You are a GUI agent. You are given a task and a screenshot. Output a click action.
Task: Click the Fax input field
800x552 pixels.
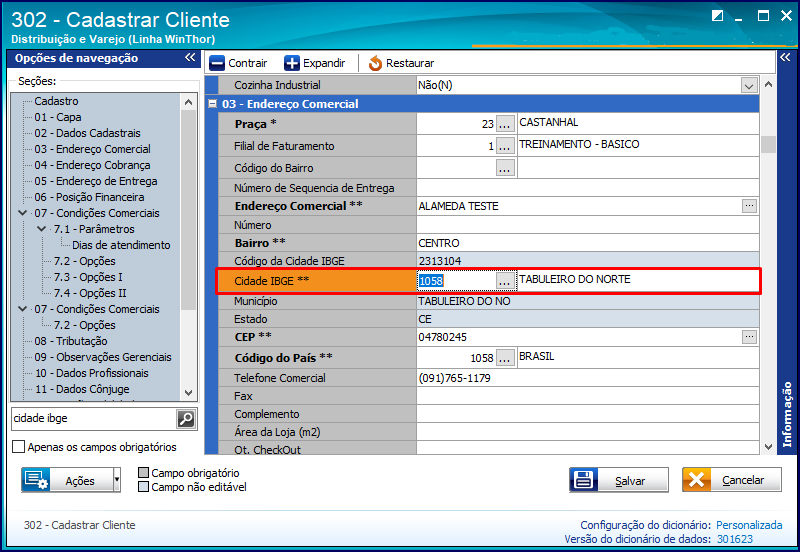(x=587, y=396)
